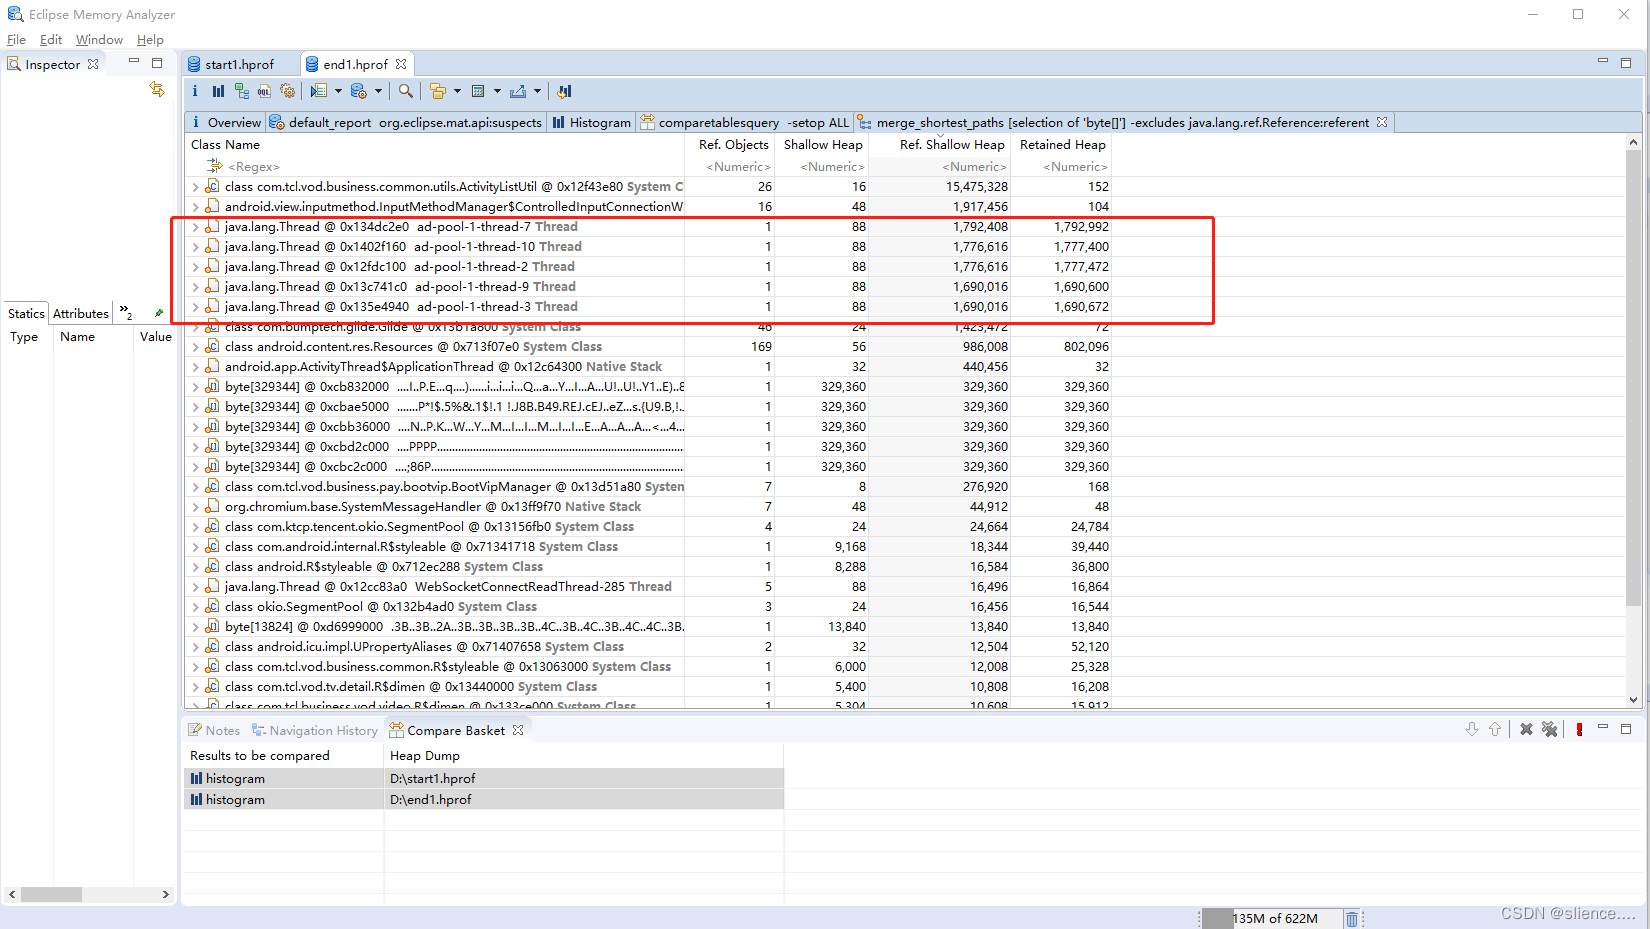Minimize the Compare Basket panel

click(x=1603, y=728)
